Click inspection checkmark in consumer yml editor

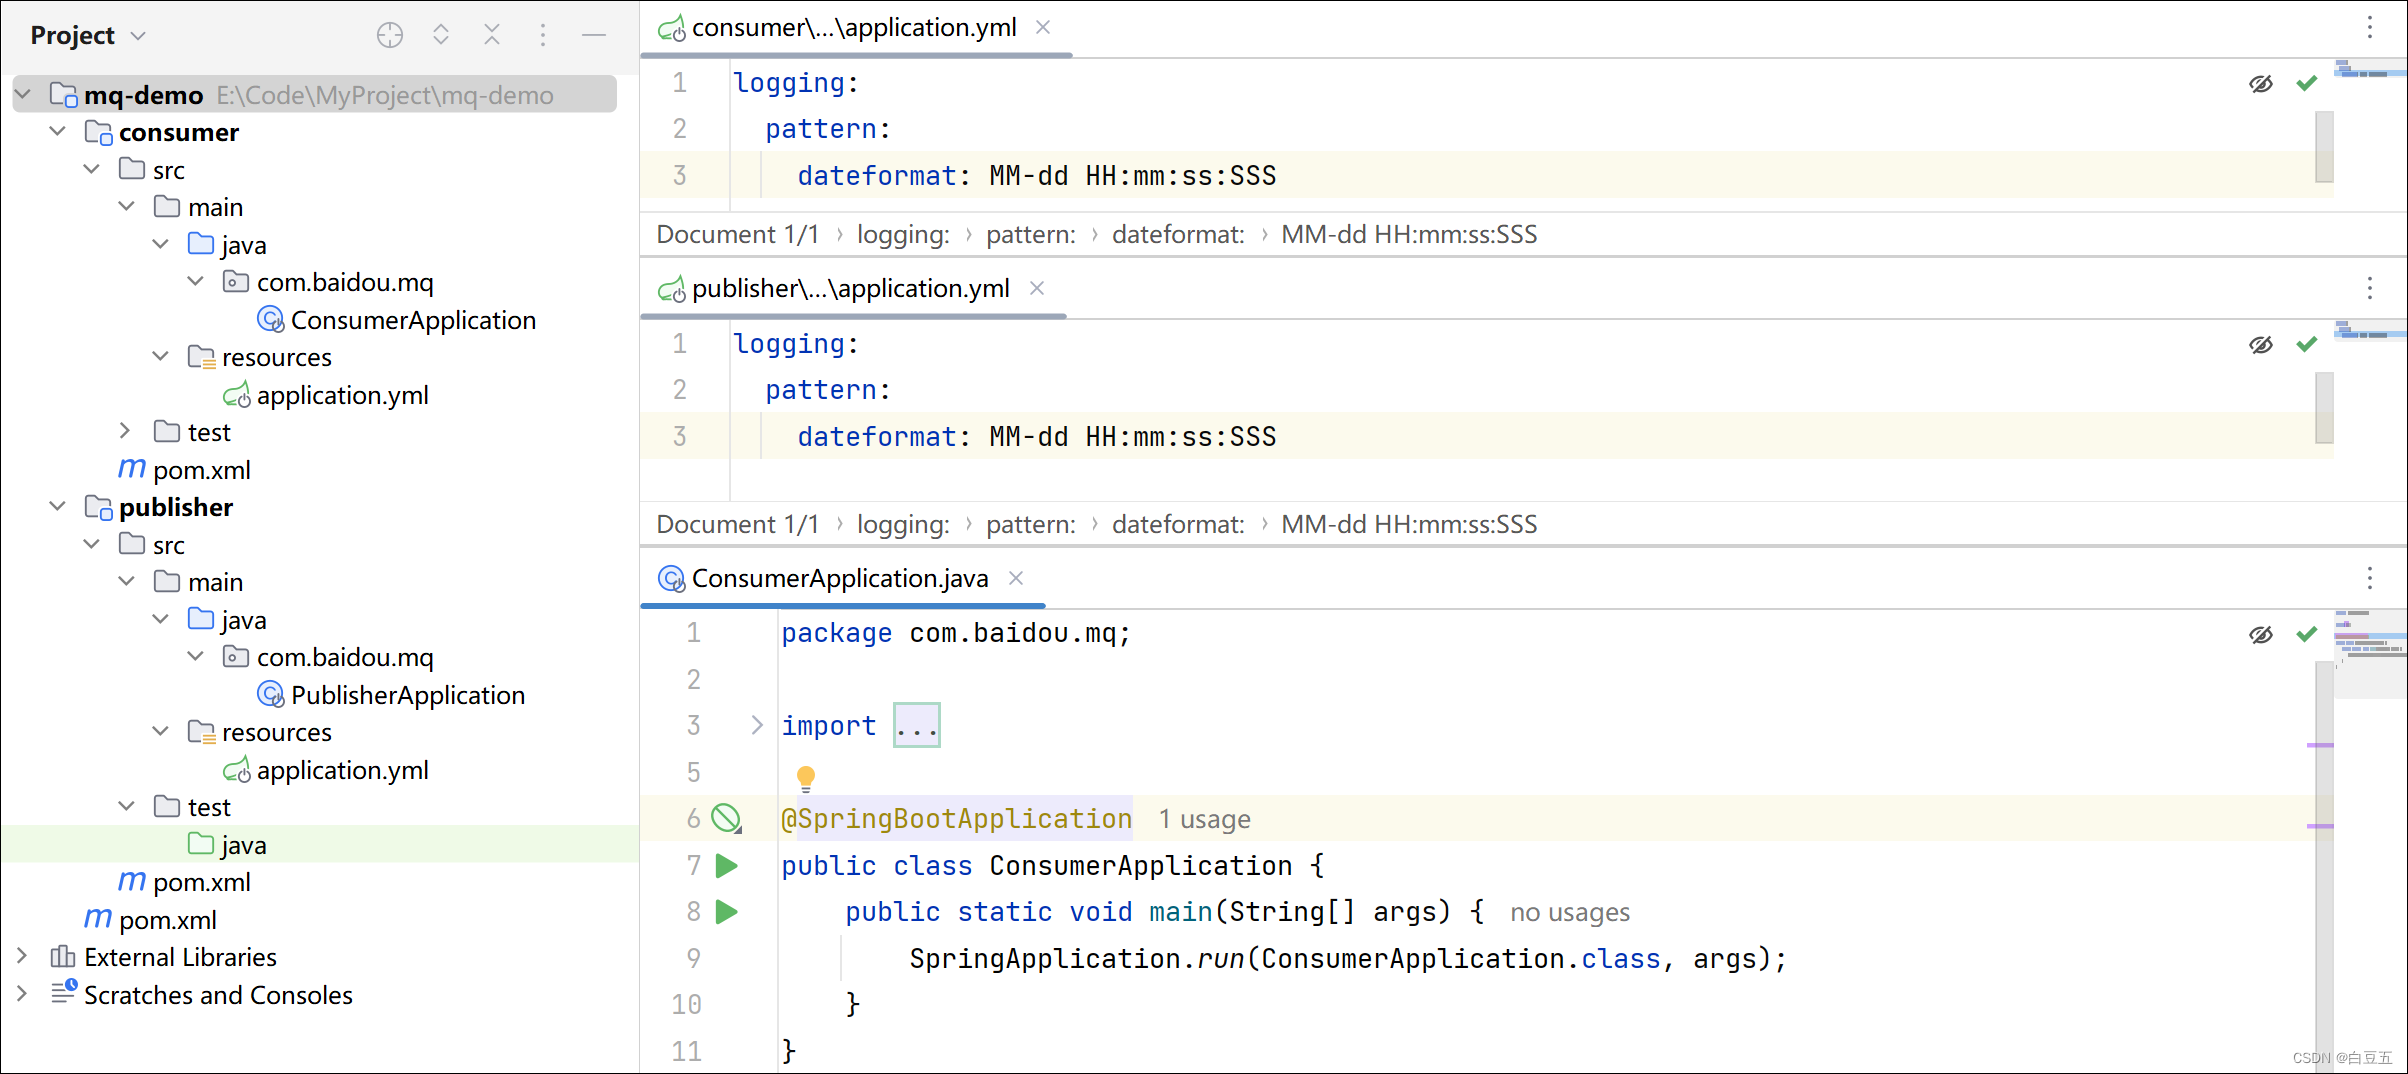click(2307, 83)
